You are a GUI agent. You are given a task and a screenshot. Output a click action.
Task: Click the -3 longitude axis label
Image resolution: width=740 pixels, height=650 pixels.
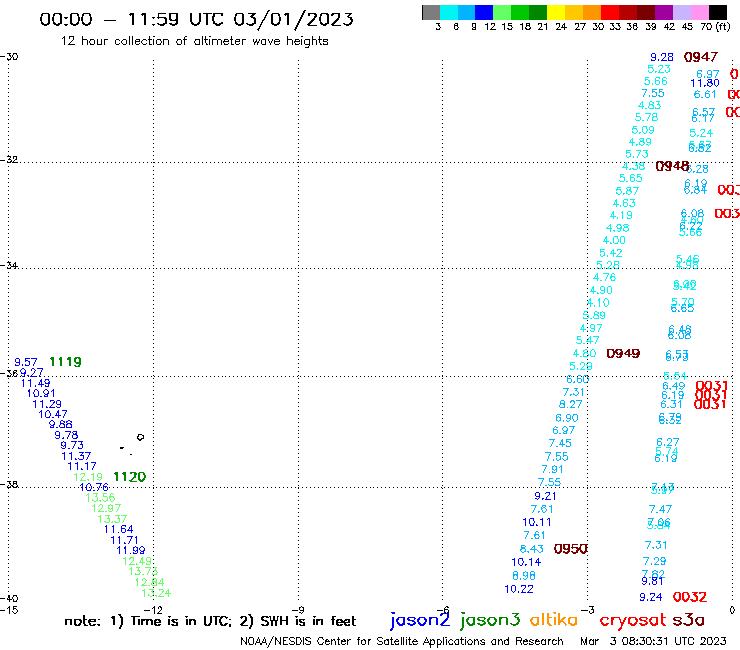click(x=588, y=609)
